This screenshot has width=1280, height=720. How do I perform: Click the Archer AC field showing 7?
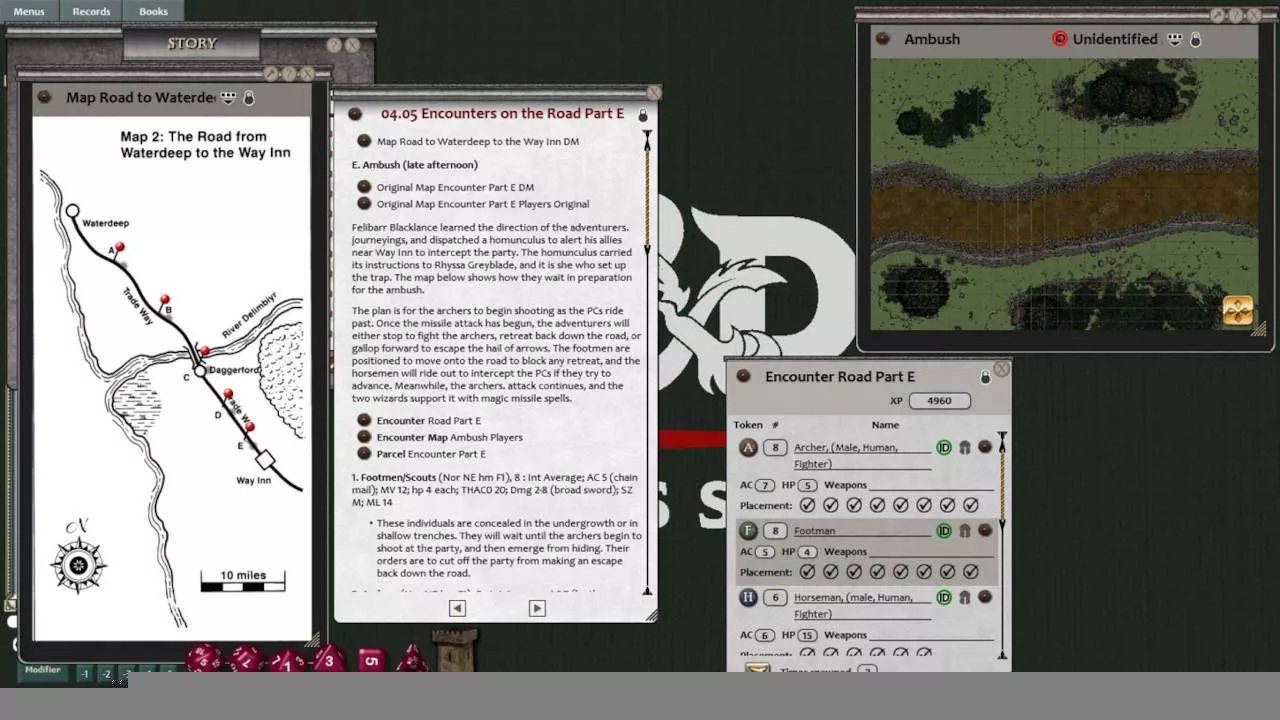(765, 485)
